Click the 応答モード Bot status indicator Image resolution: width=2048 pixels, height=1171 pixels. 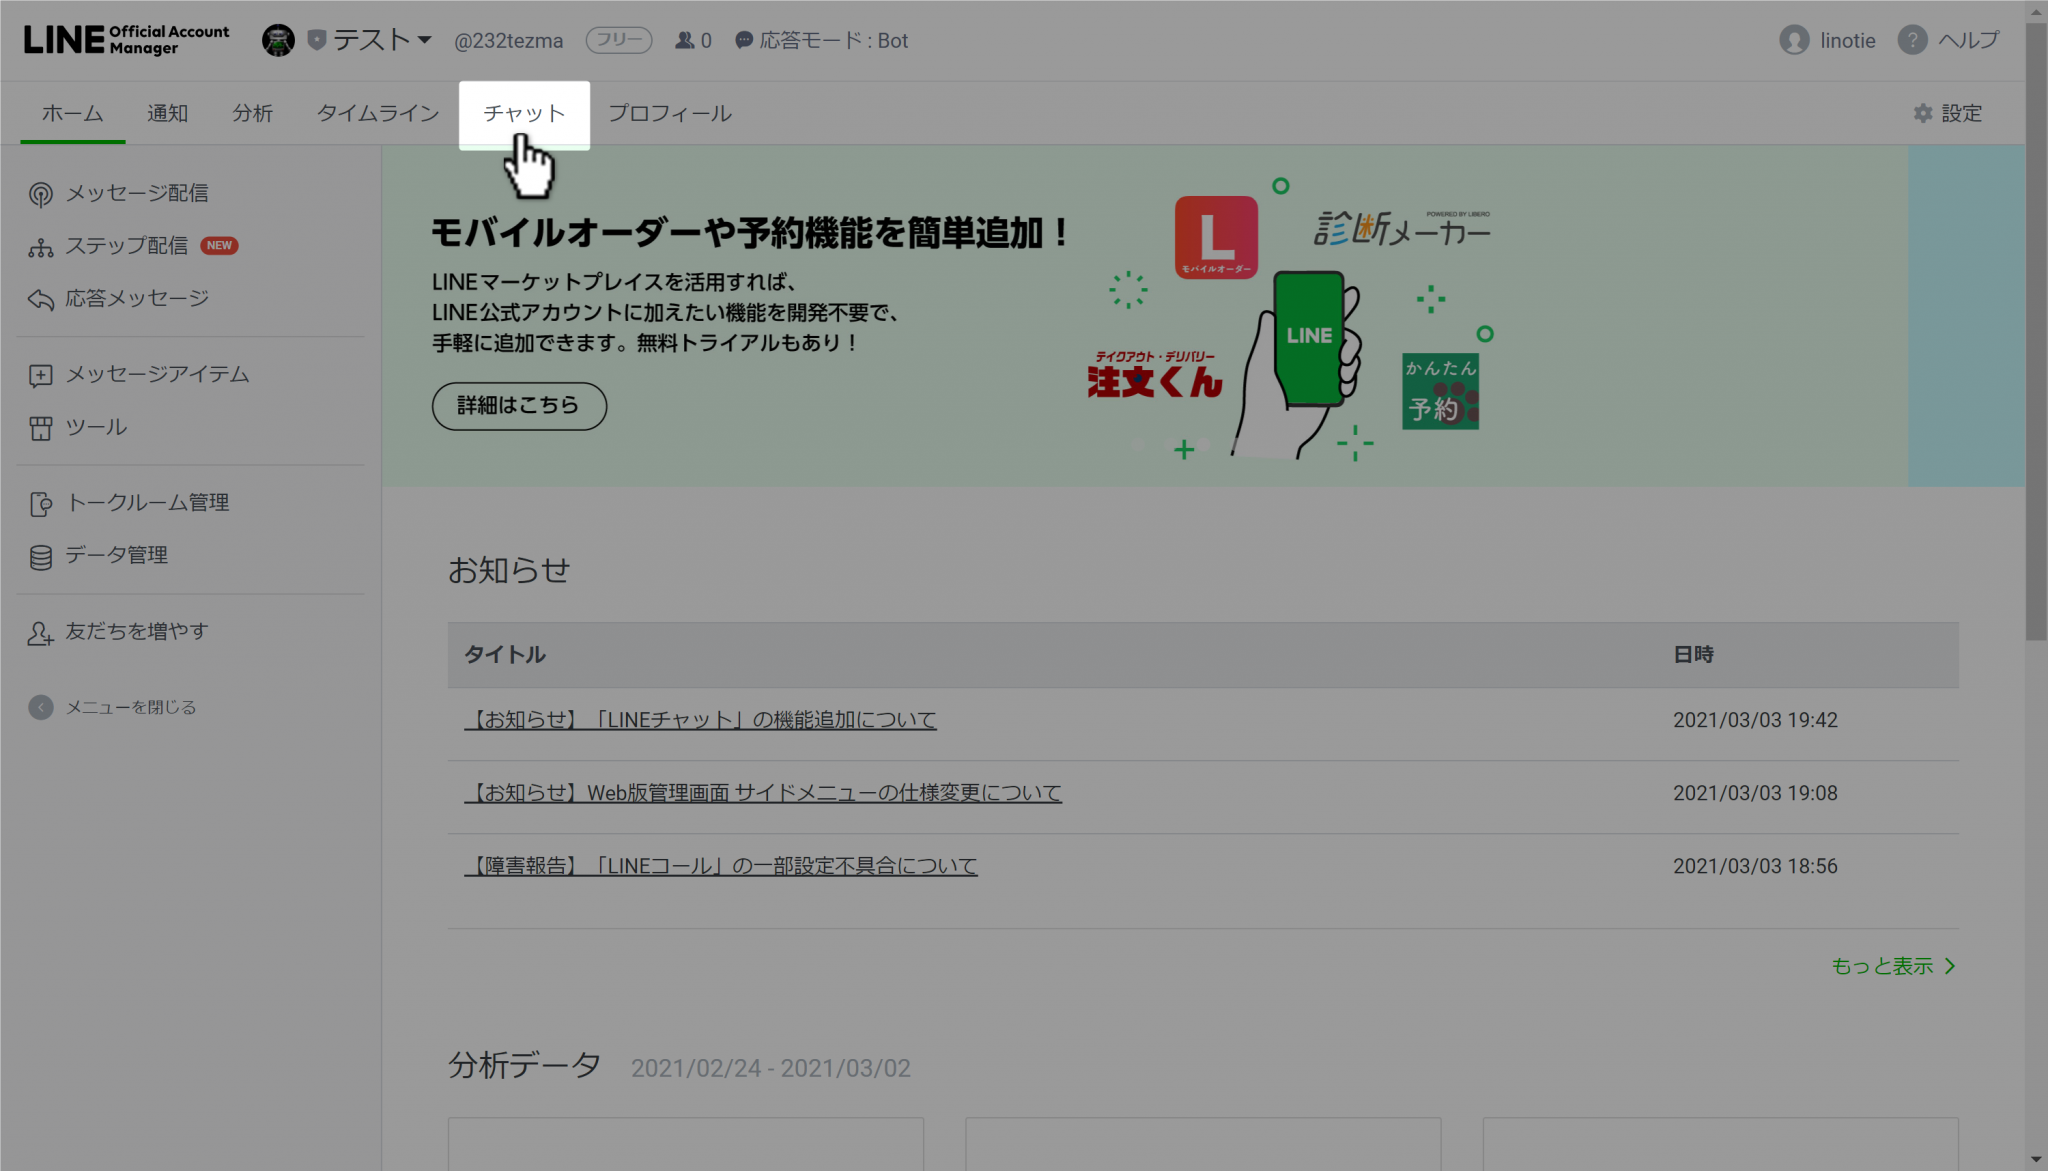pyautogui.click(x=822, y=40)
